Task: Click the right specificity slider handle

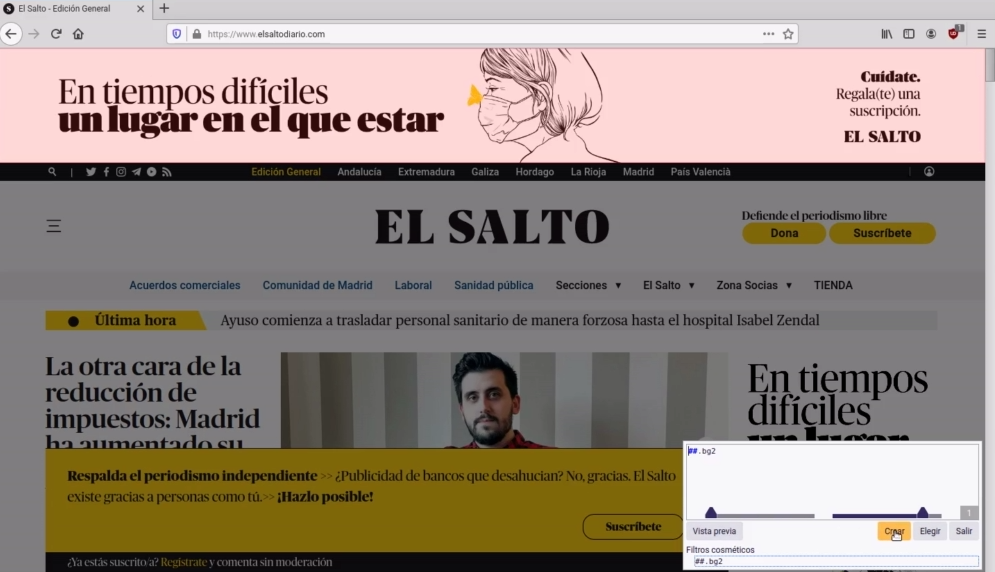Action: coord(923,513)
